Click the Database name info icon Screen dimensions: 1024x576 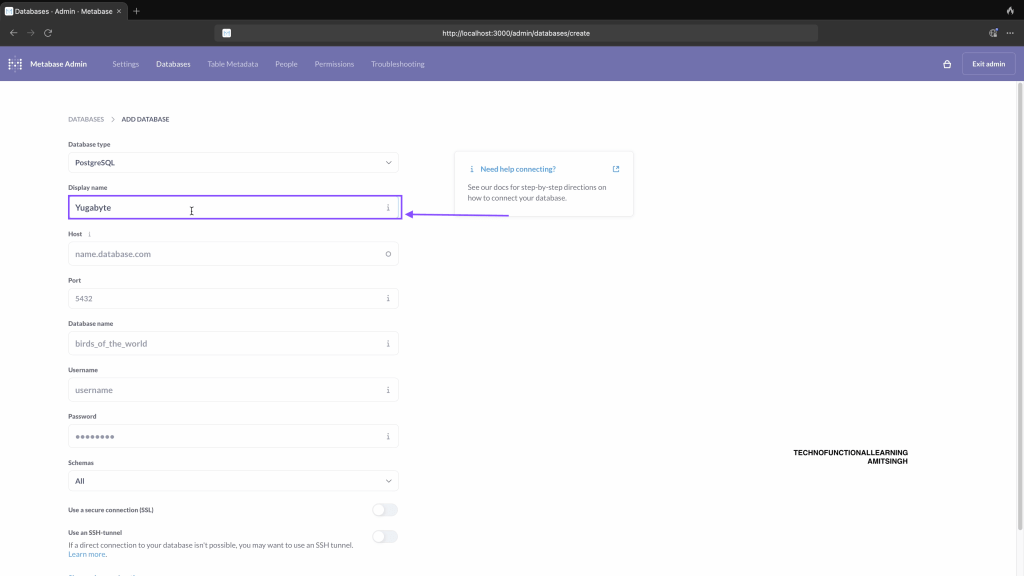tap(388, 344)
